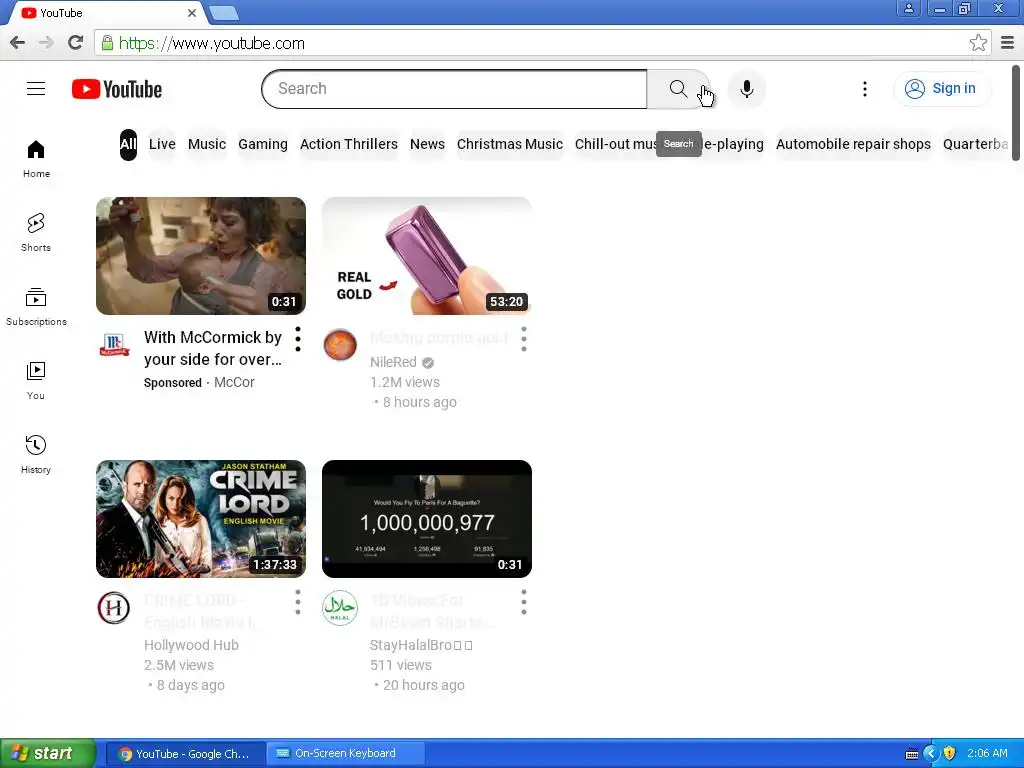
Task: Go back with browser back arrow
Action: click(x=18, y=43)
